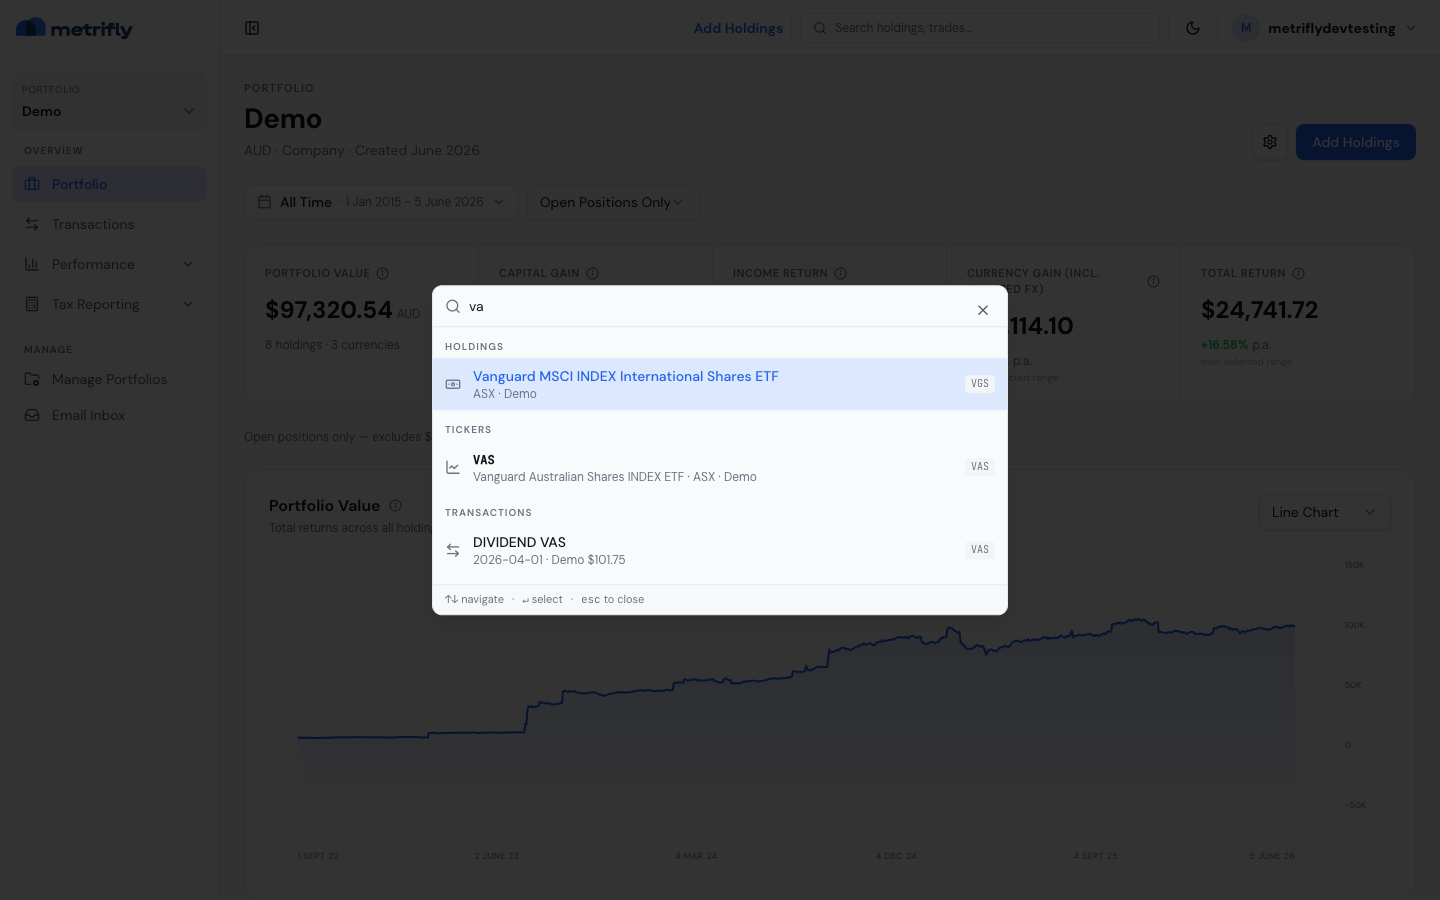
Task: Open the Line Chart type dropdown
Action: click(x=1324, y=512)
